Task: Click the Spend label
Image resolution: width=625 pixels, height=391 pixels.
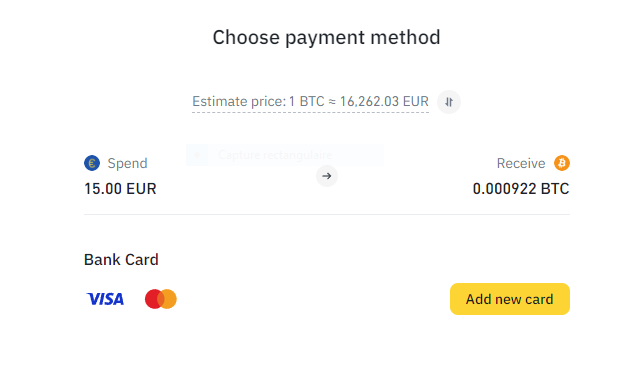Action: (128, 163)
